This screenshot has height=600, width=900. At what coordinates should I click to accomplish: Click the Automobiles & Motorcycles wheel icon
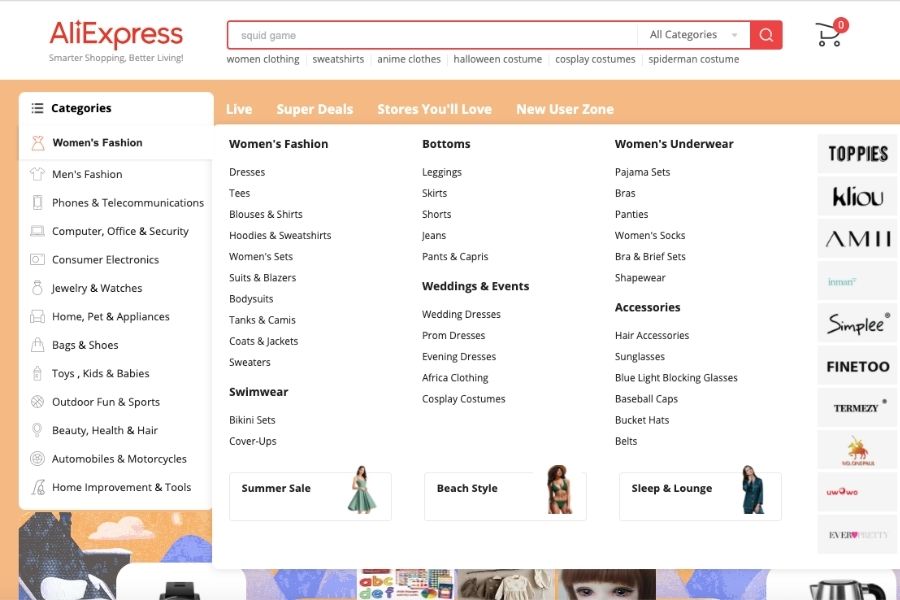[x=37, y=459]
